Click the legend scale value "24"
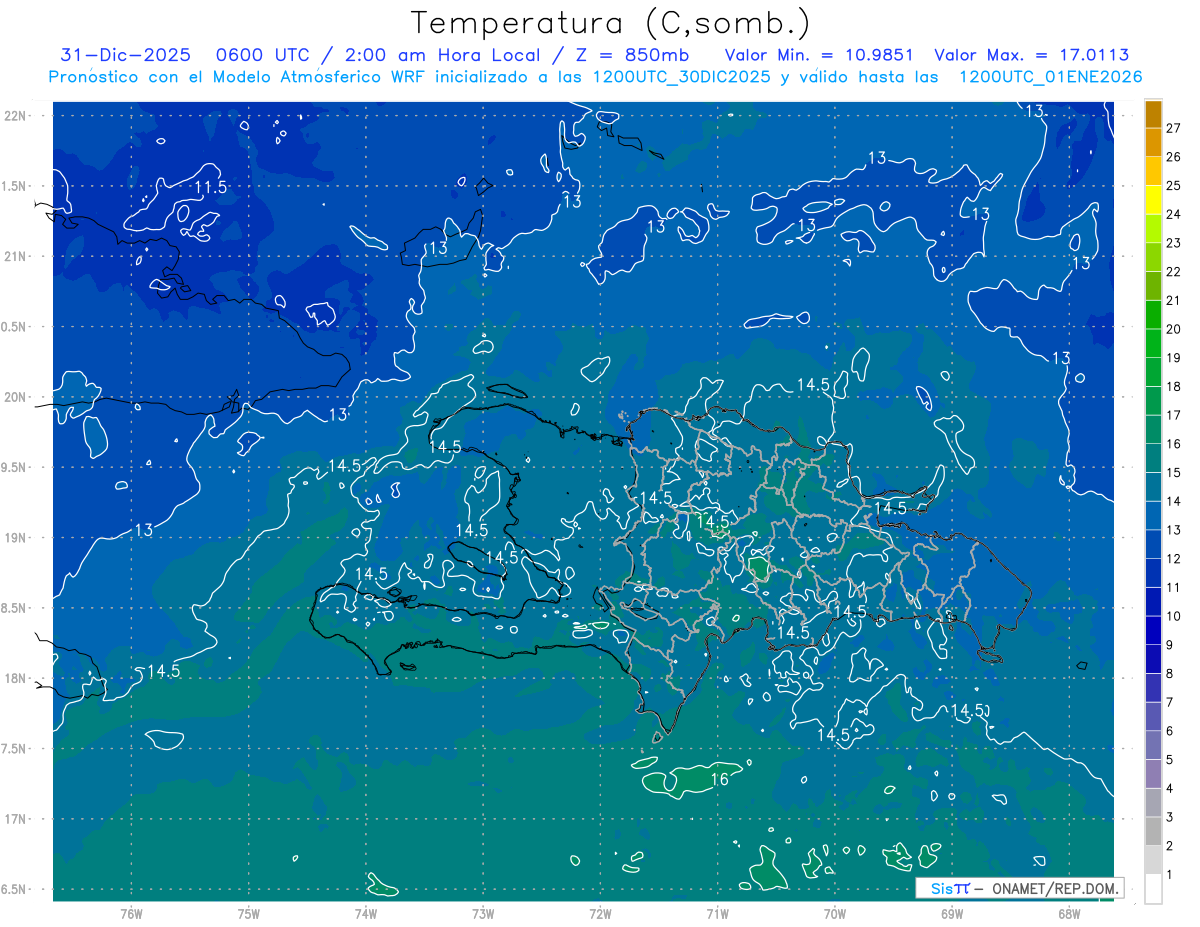 1173,214
